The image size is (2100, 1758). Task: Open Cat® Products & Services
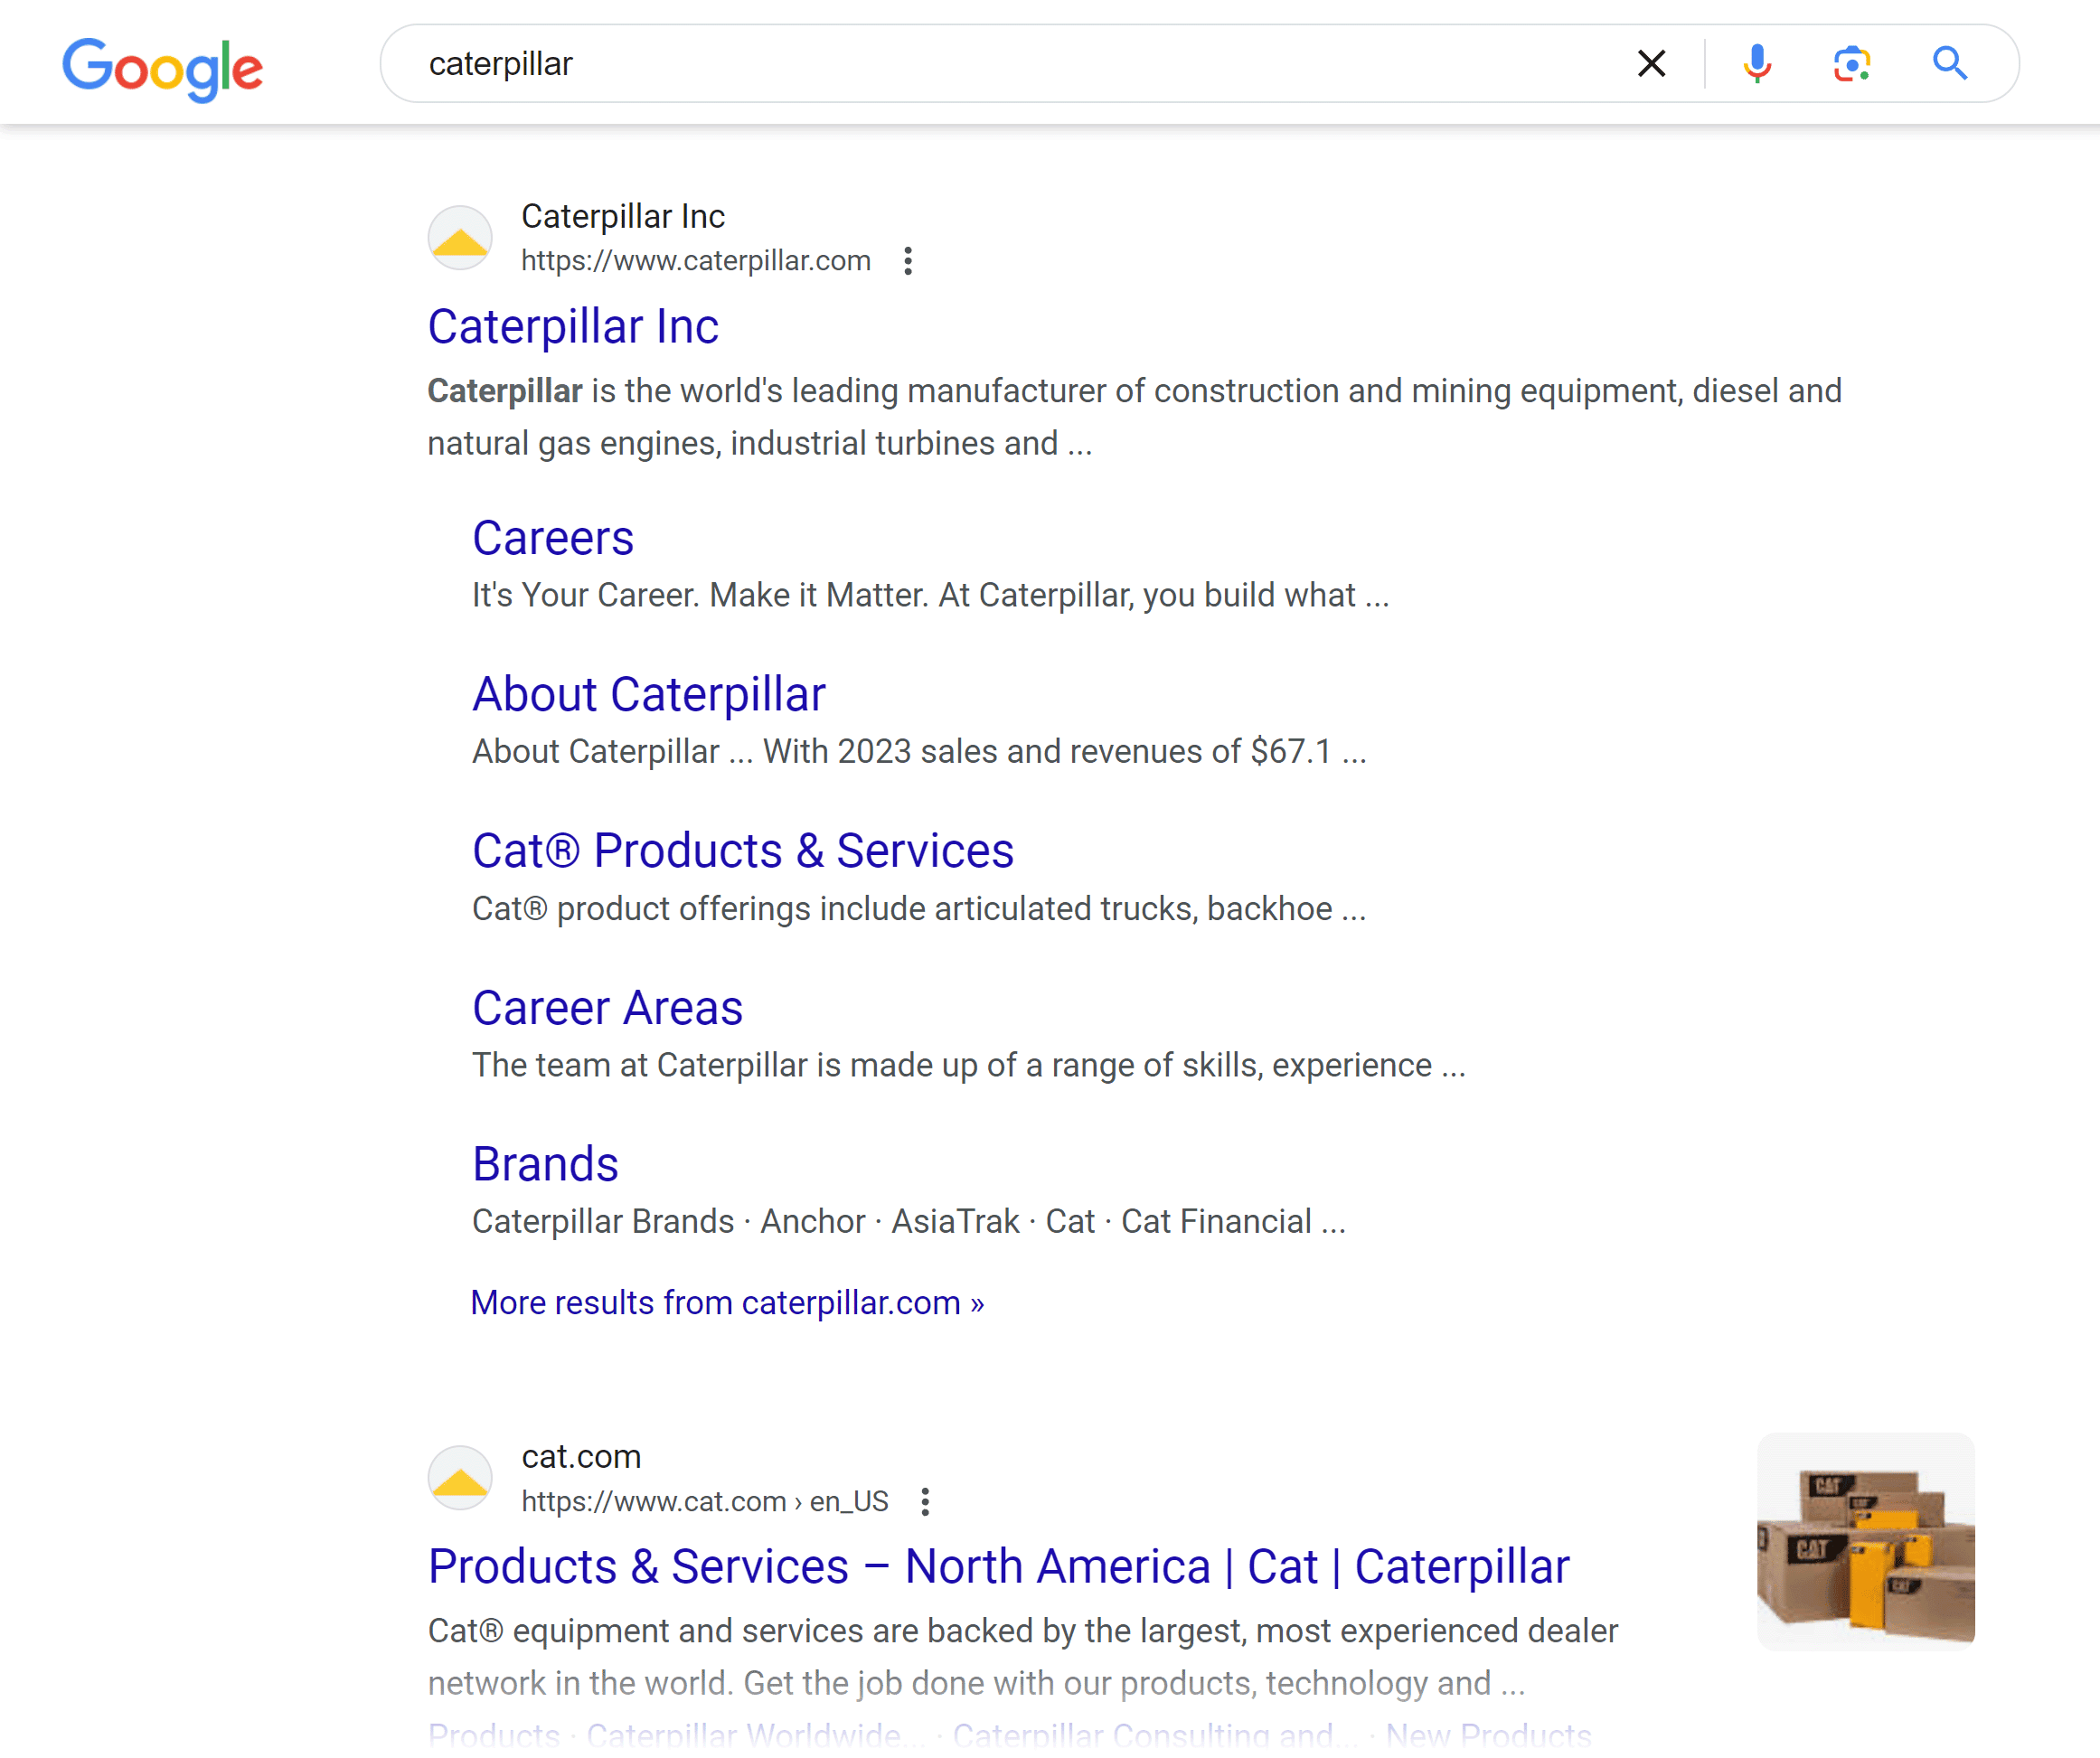coord(743,851)
